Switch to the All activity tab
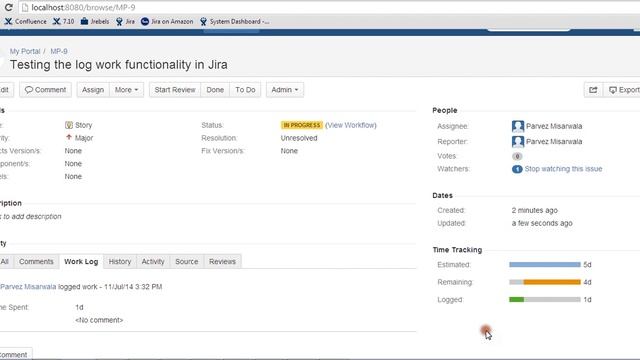 point(5,262)
